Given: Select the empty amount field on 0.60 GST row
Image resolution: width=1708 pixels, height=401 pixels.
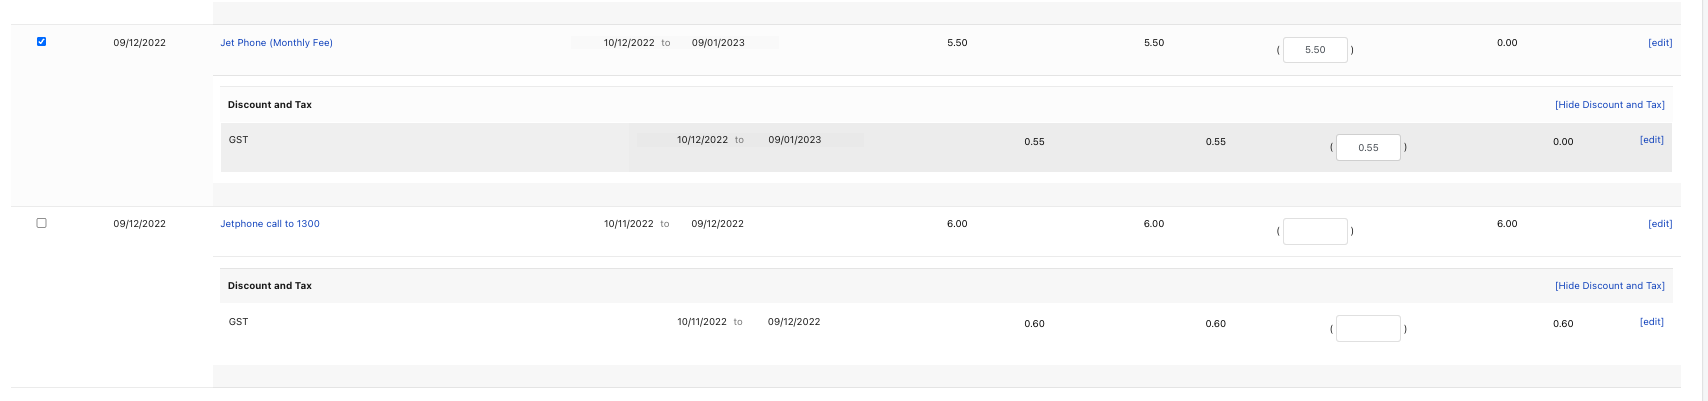Looking at the screenshot, I should 1368,329.
